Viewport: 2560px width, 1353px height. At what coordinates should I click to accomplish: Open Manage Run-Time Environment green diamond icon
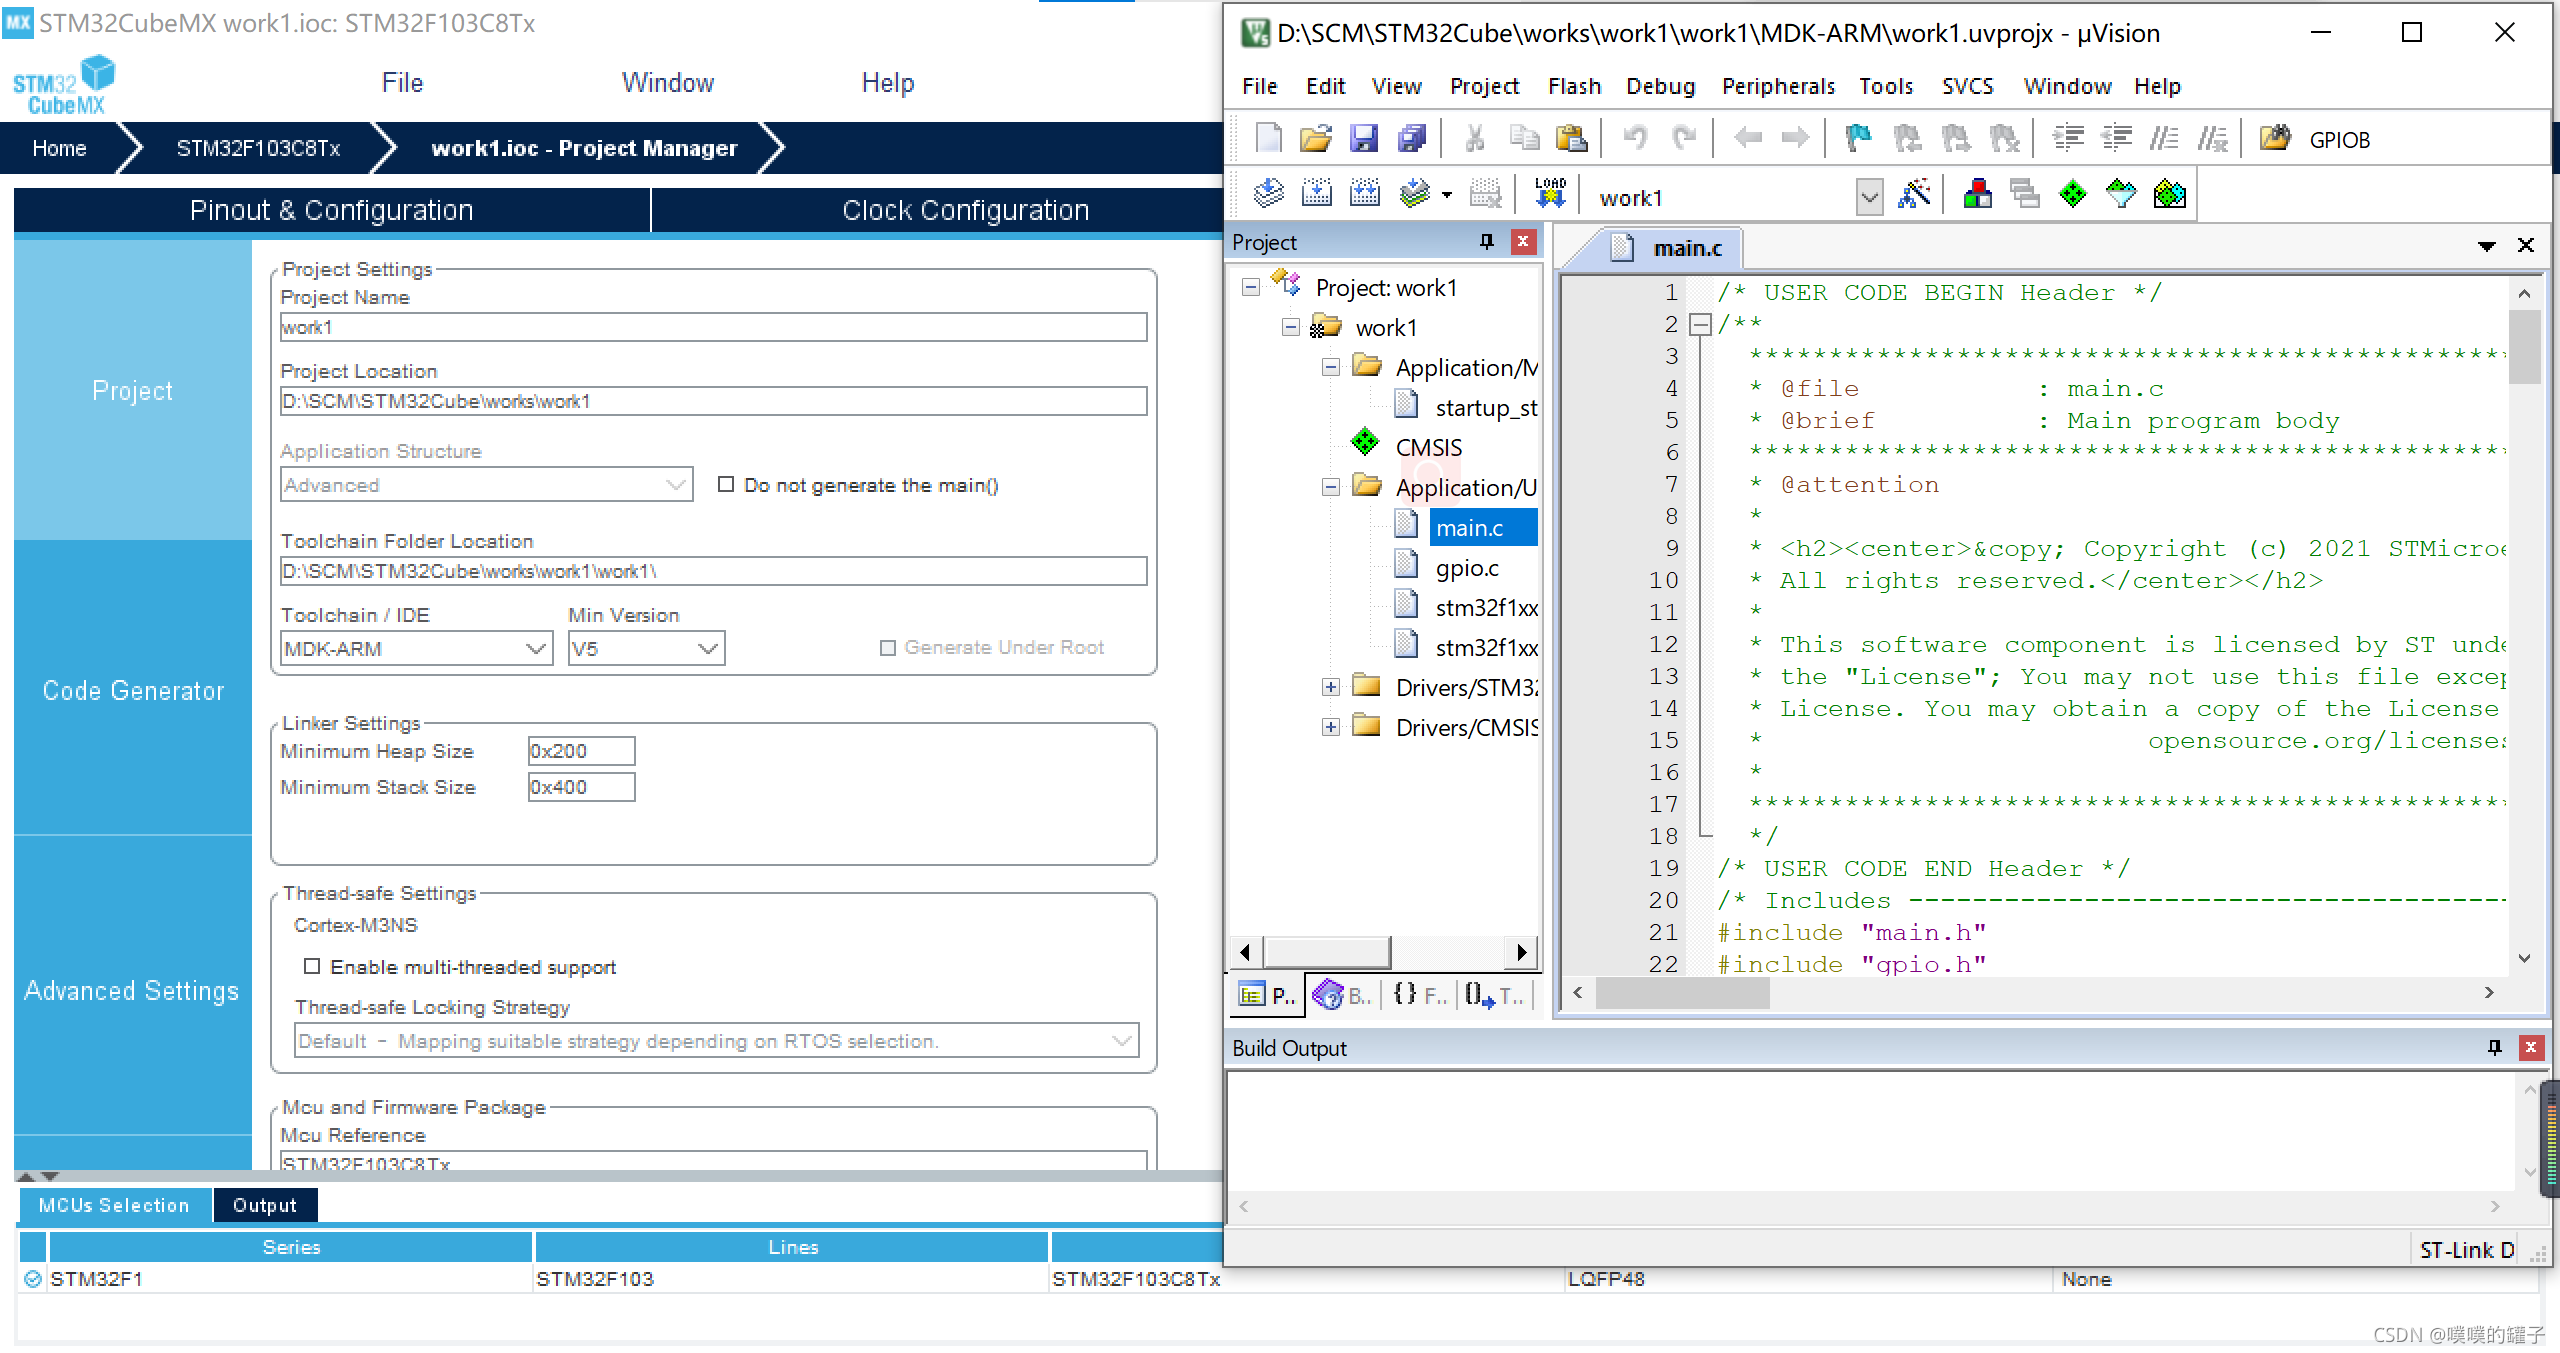click(x=2073, y=193)
